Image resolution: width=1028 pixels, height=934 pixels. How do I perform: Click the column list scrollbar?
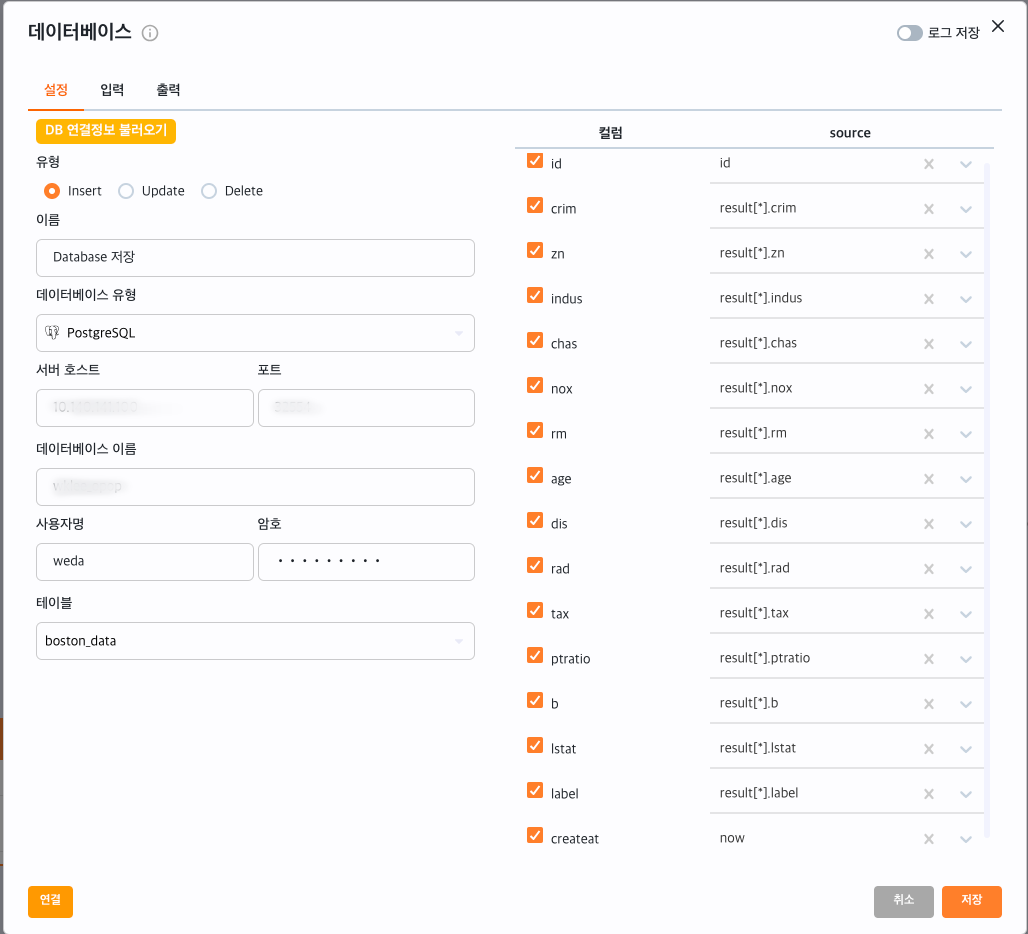[987, 501]
